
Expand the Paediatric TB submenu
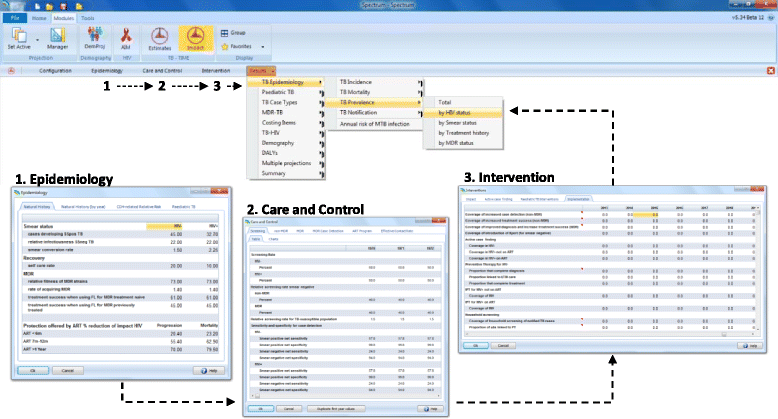tap(286, 92)
